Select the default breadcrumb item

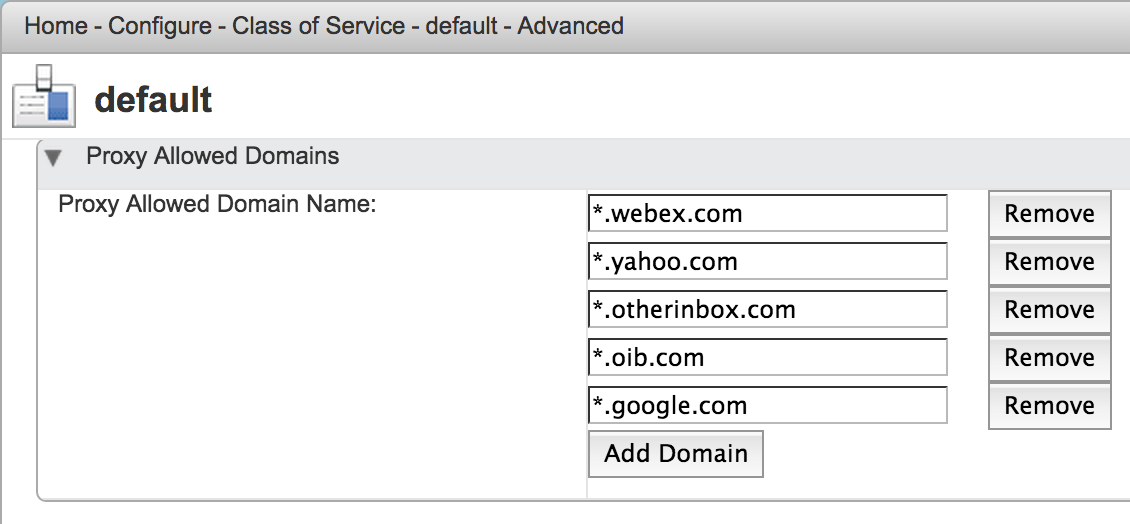[461, 26]
